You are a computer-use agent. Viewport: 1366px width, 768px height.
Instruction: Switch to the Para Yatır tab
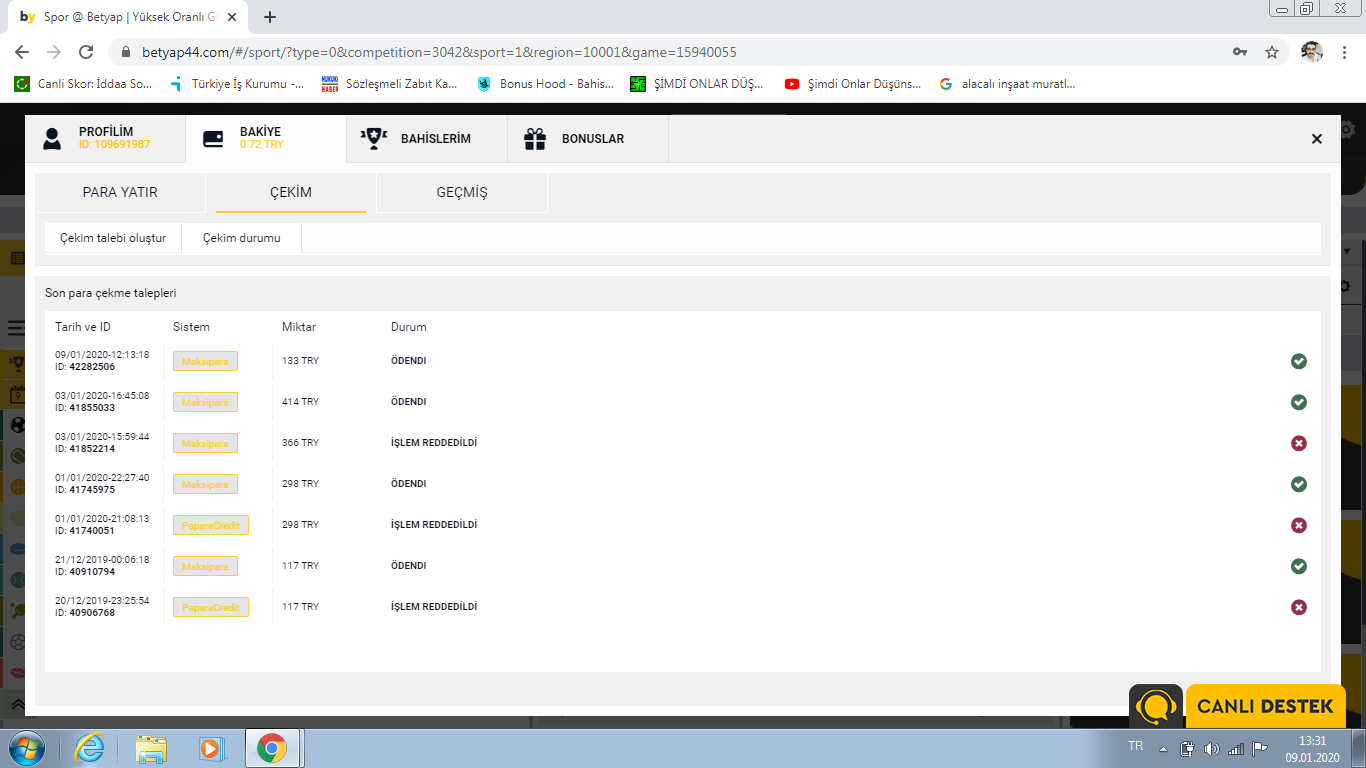(120, 192)
